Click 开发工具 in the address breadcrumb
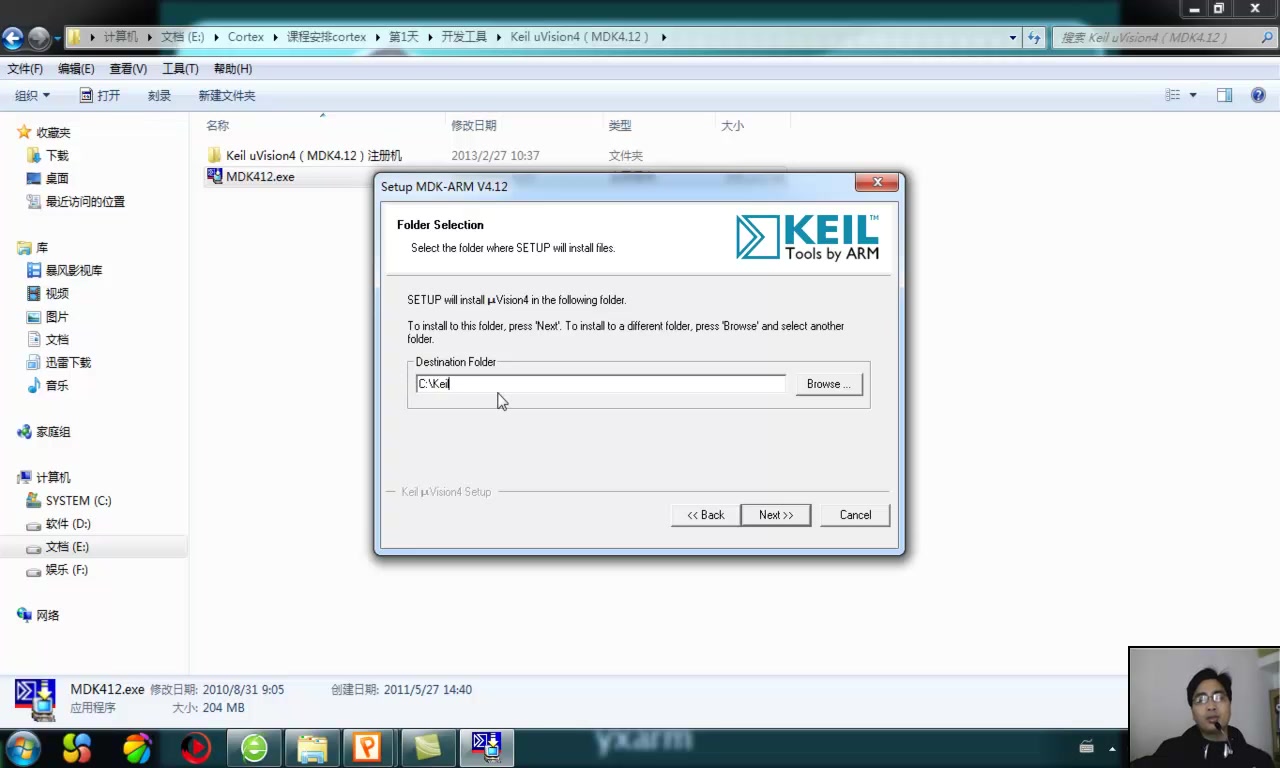The image size is (1280, 768). [x=464, y=37]
